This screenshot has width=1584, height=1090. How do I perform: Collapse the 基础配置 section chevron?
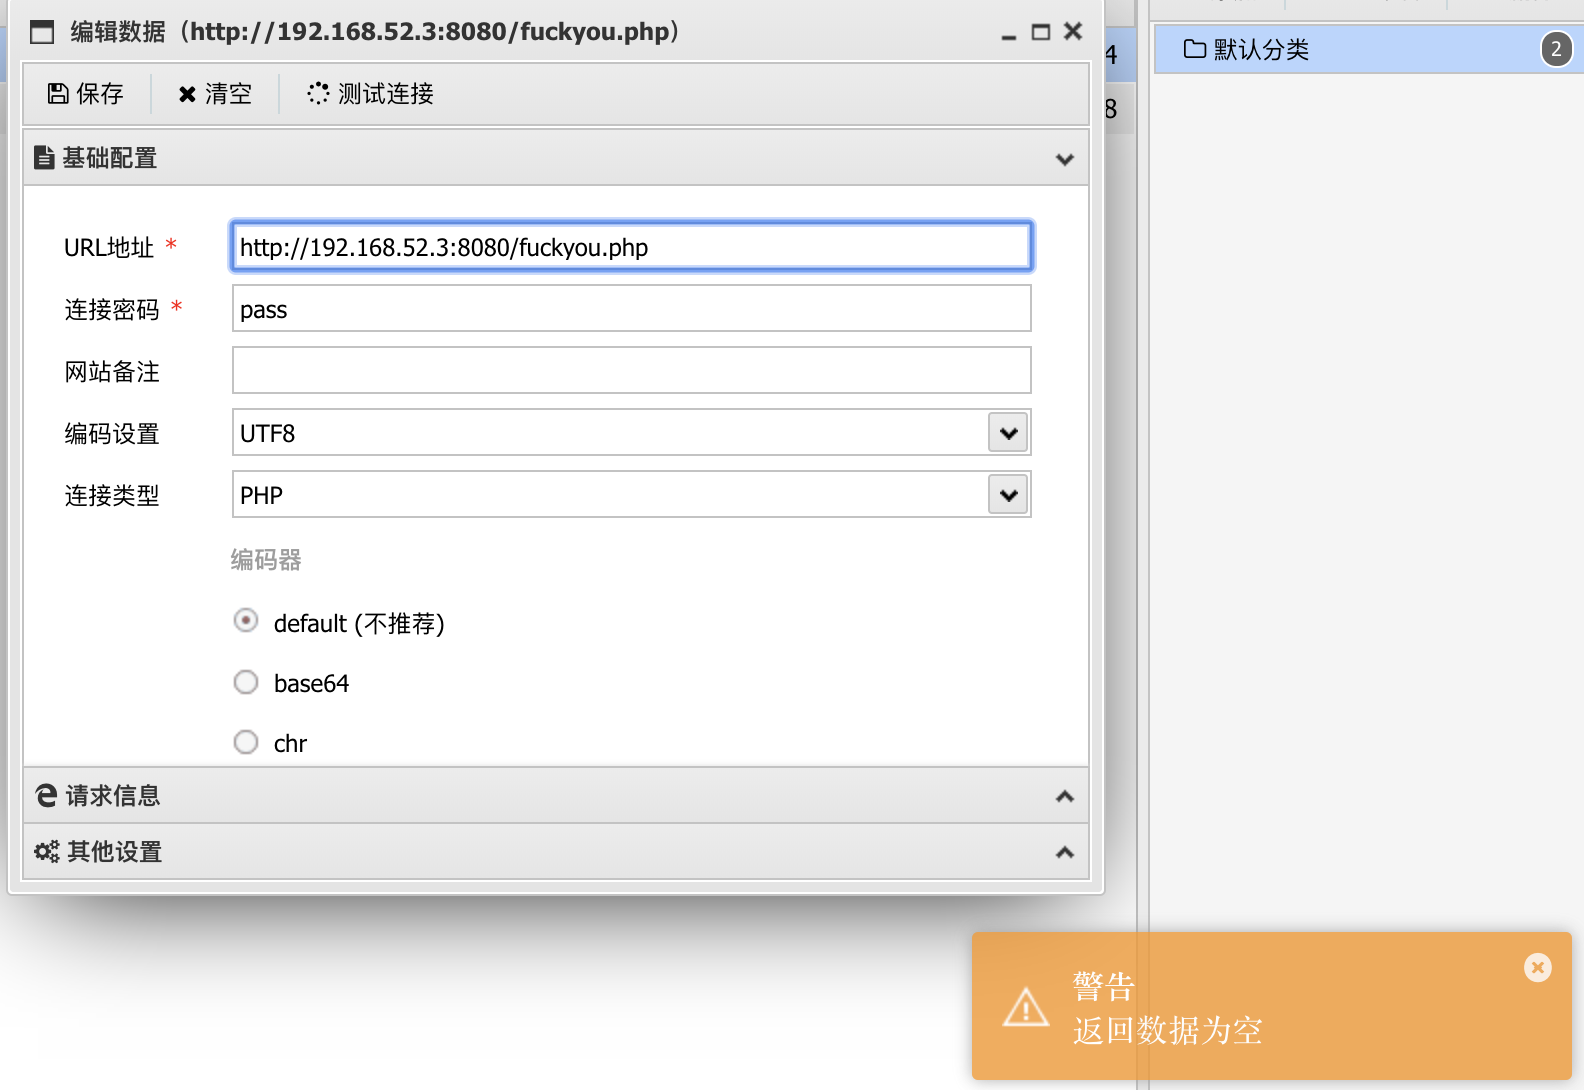click(1064, 160)
